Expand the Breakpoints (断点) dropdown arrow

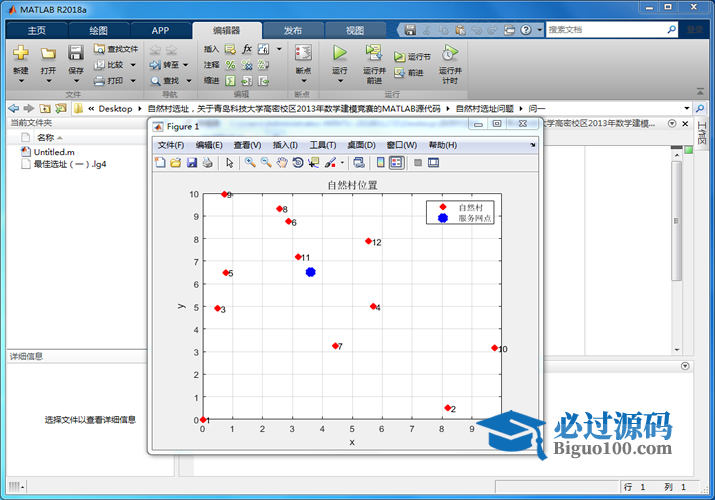pyautogui.click(x=303, y=81)
